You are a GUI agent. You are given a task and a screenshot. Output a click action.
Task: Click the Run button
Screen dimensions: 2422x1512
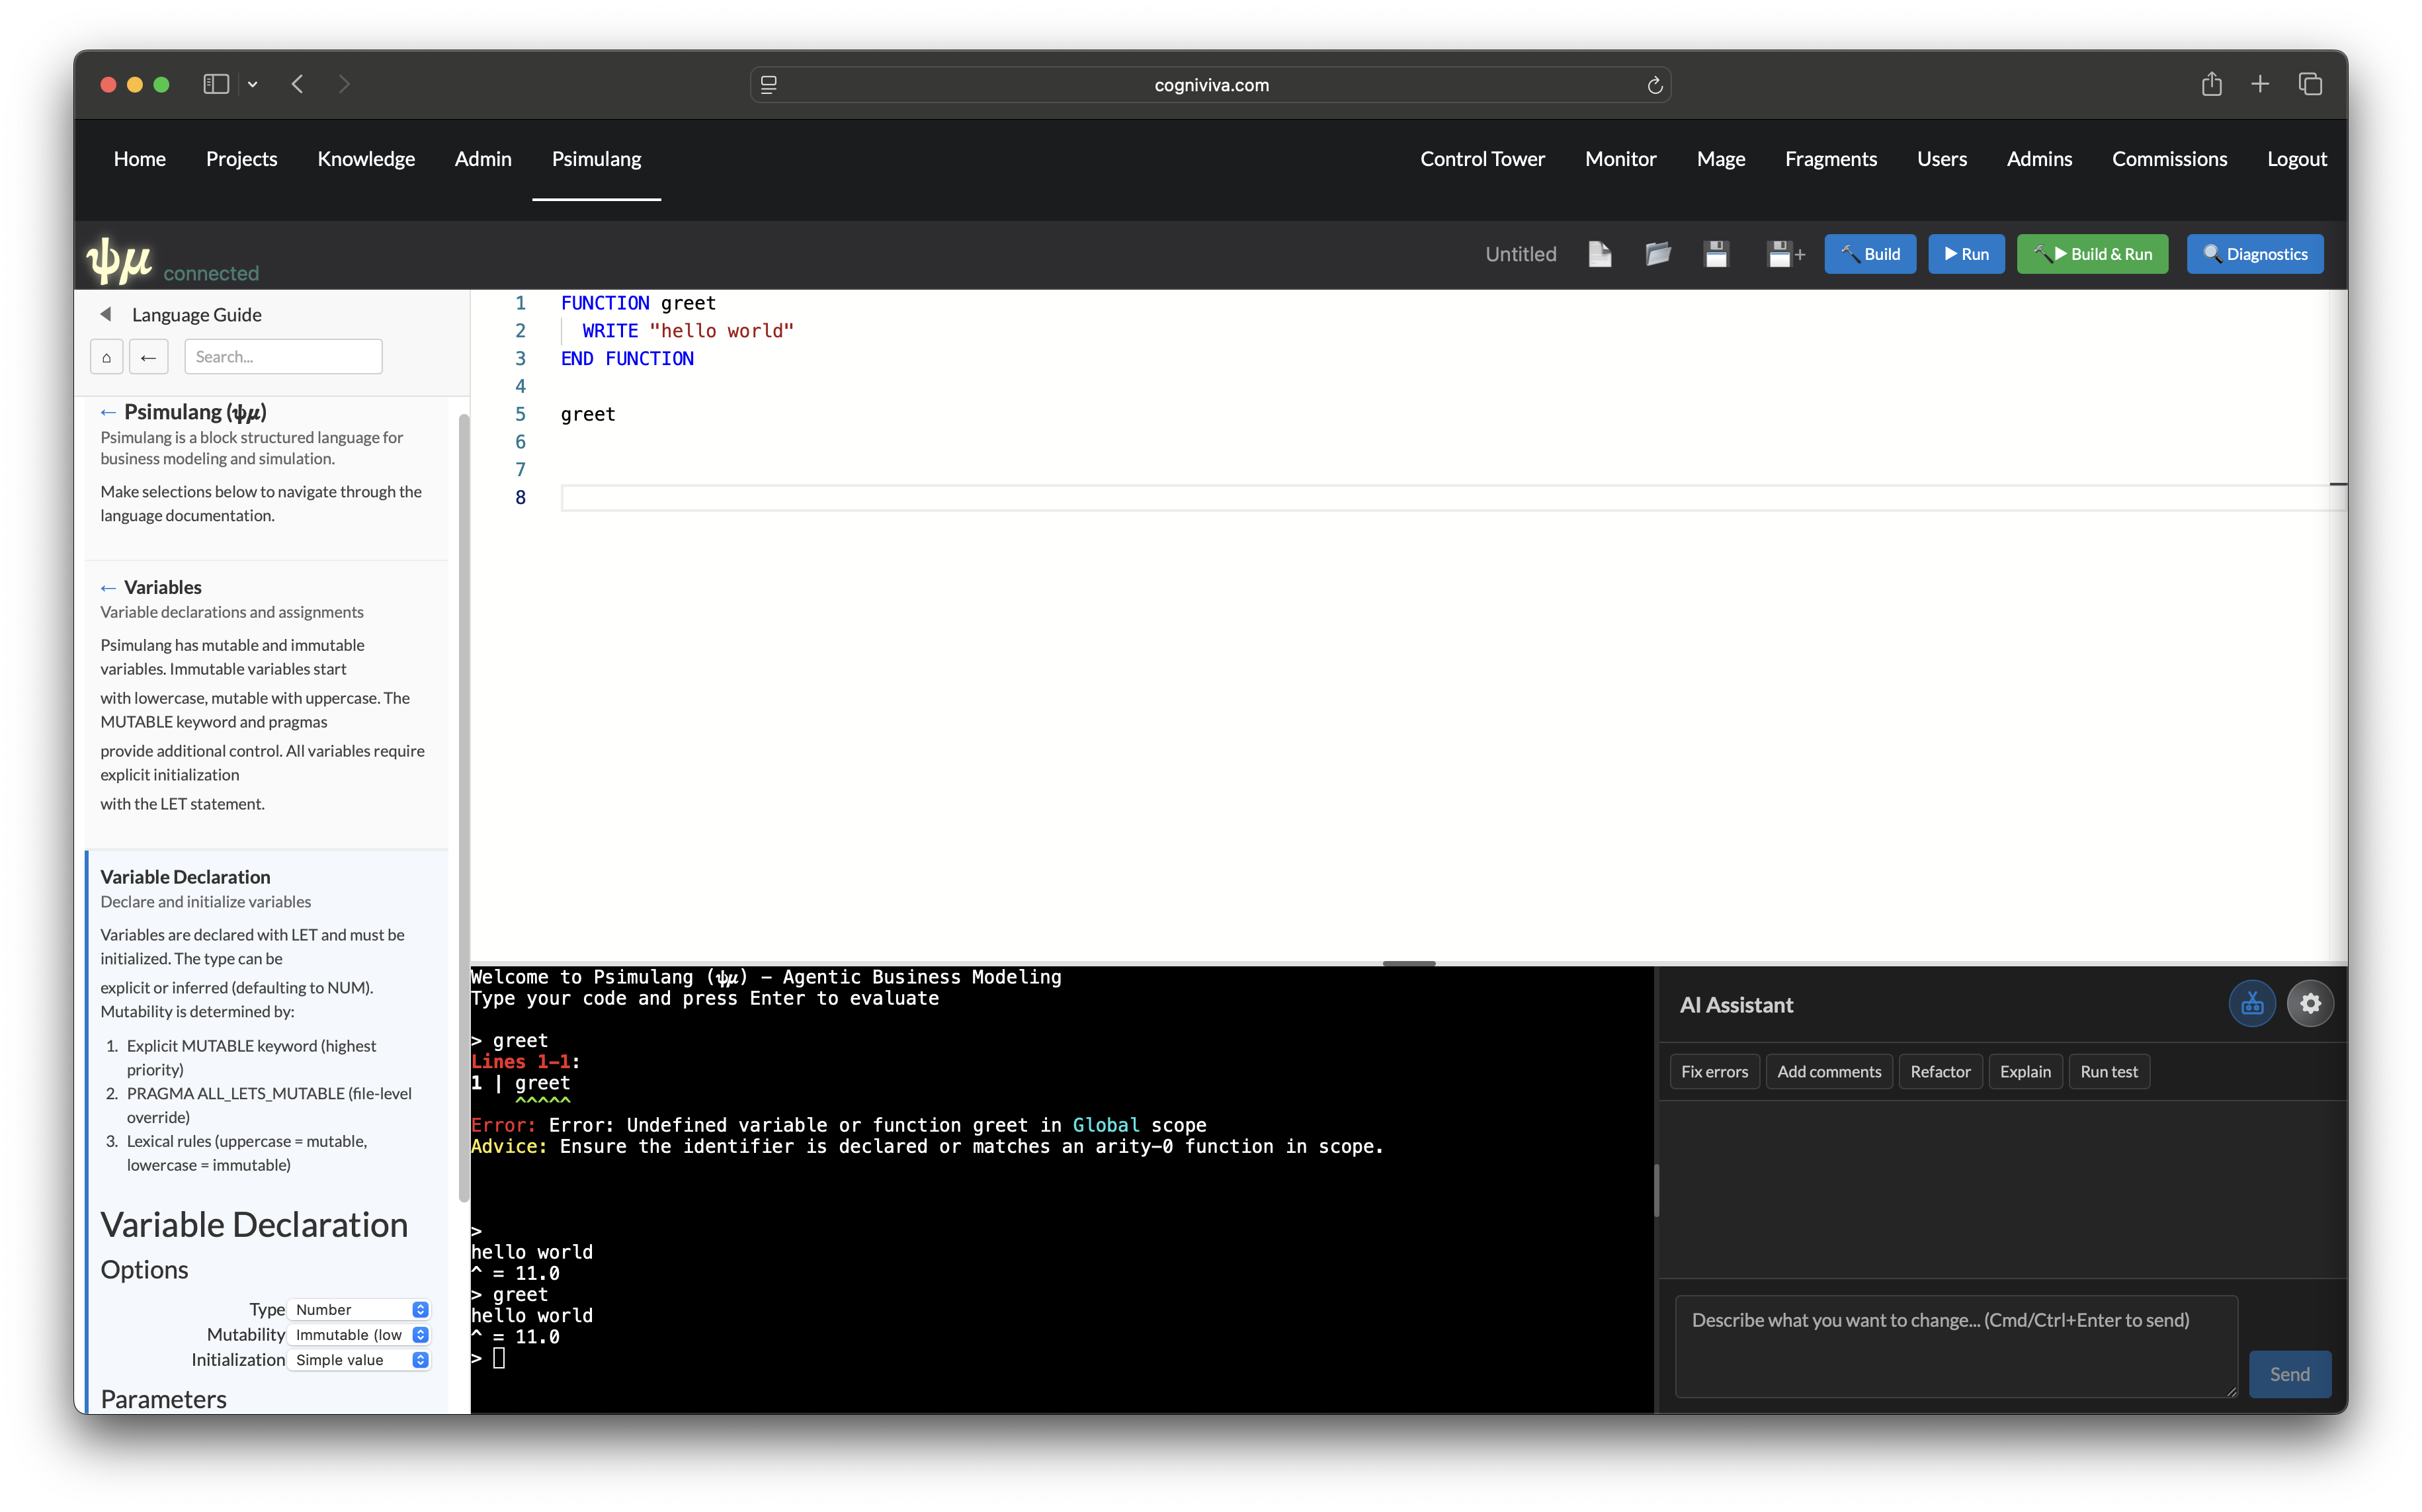click(x=1966, y=254)
